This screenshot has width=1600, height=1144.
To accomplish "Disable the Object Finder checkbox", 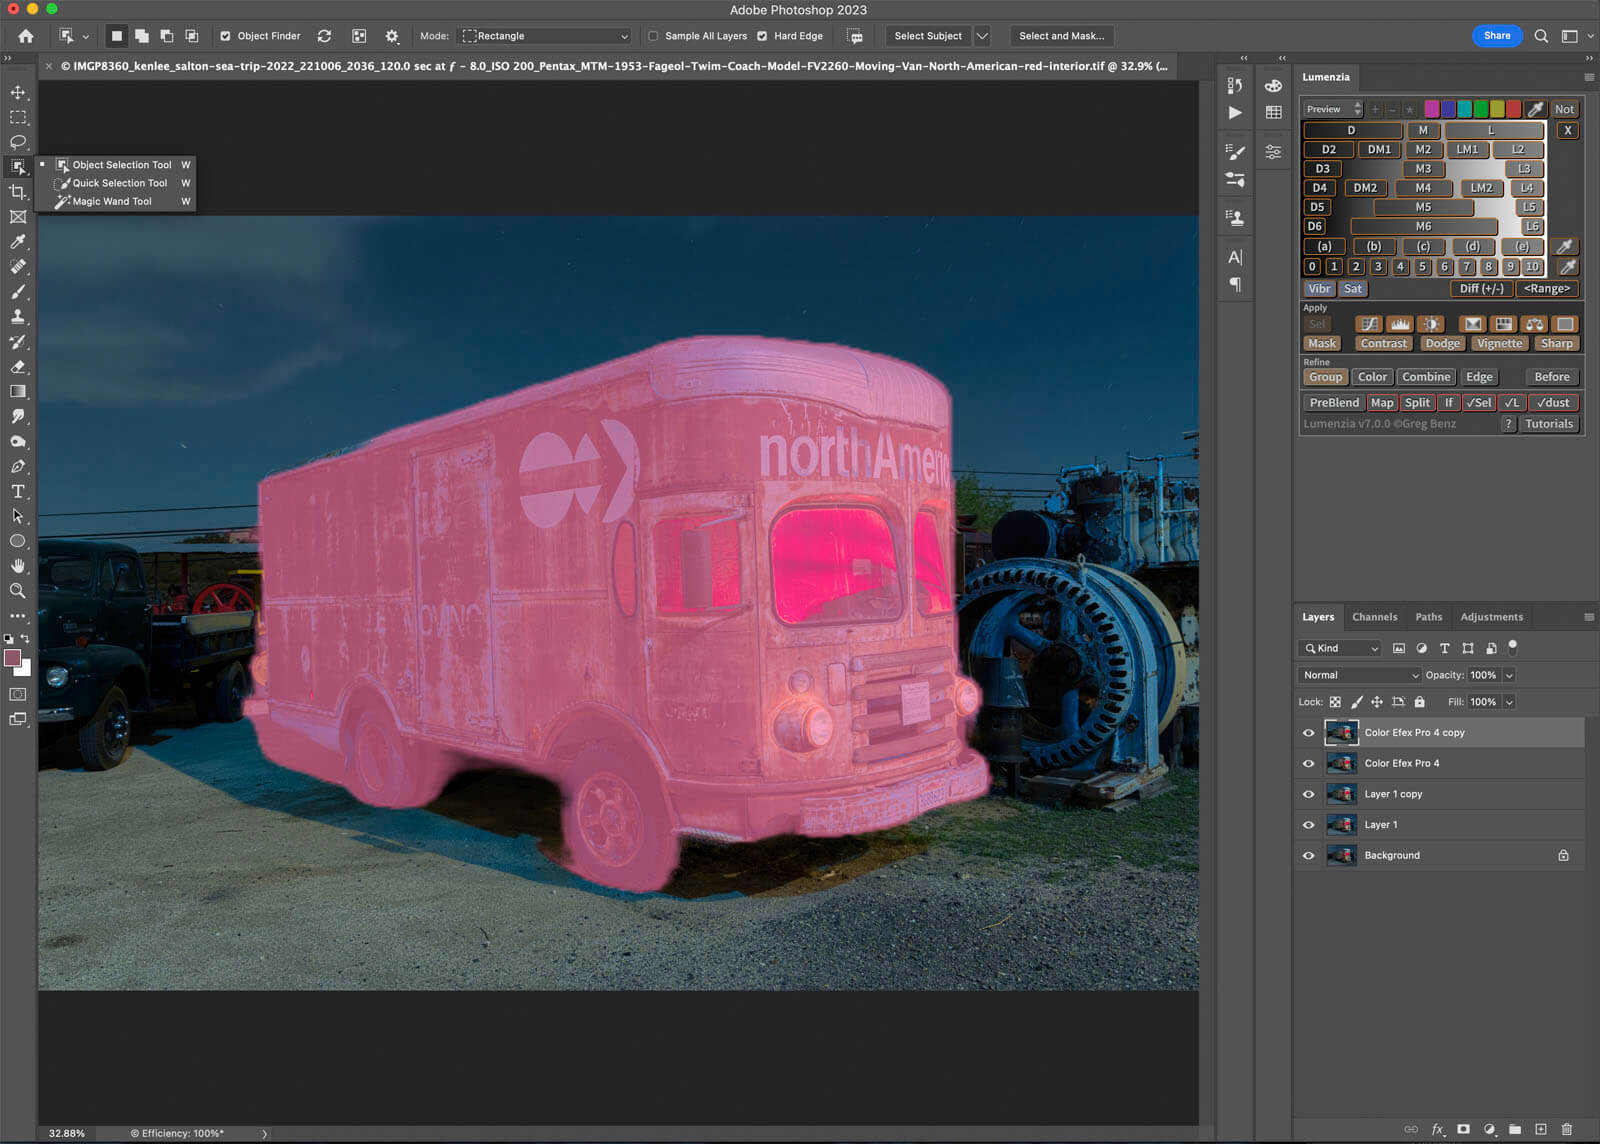I will (x=225, y=36).
